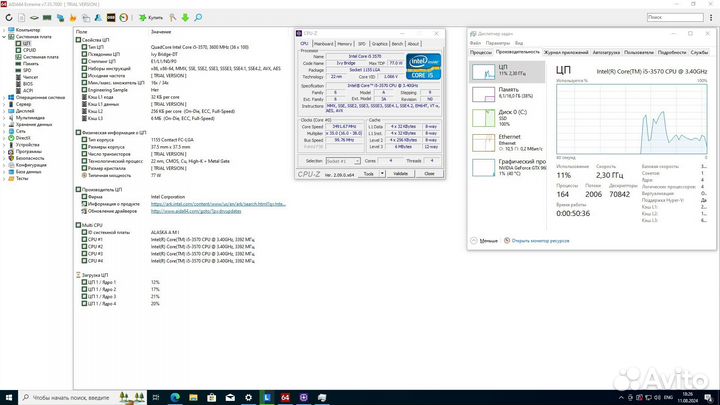Switch to CPU-Z SPD tab
Viewport: 720px width, 405px height.
click(362, 44)
